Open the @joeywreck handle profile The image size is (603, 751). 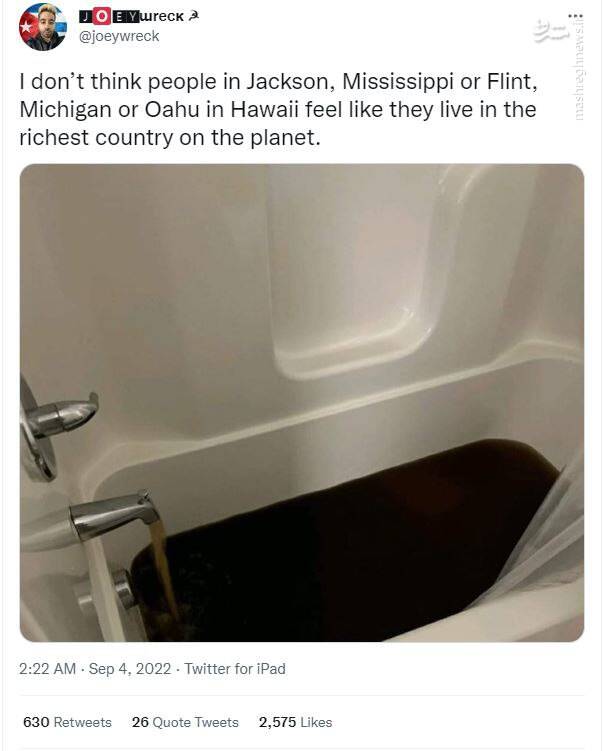point(119,36)
